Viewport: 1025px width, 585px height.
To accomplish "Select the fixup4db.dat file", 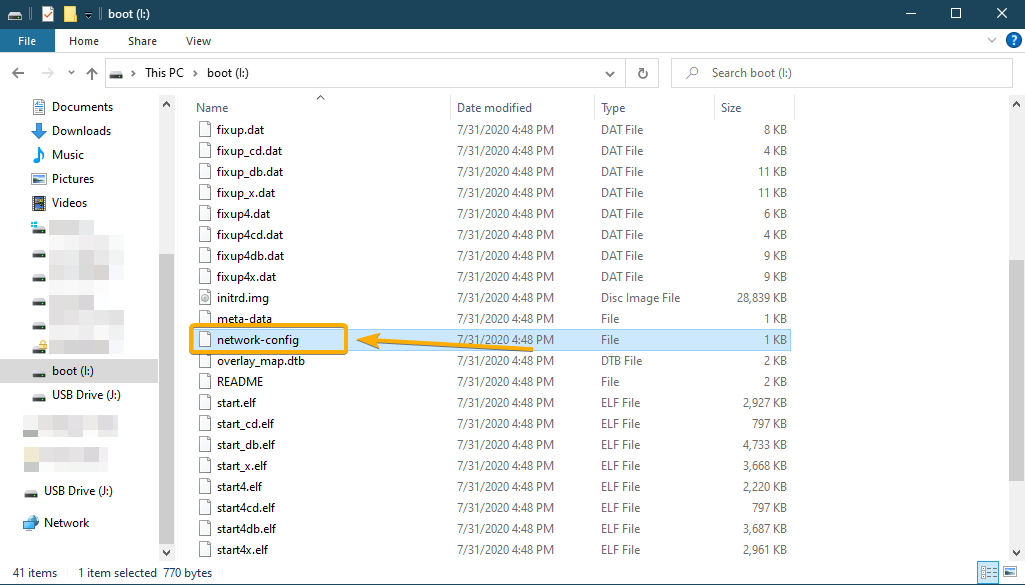I will 250,256.
